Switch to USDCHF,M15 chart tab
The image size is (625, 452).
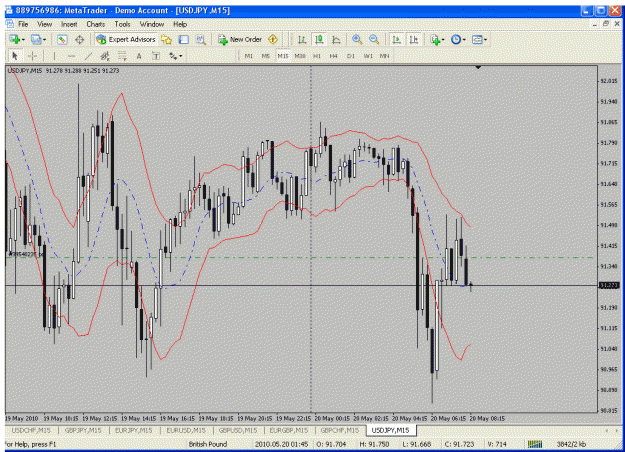[x=31, y=430]
